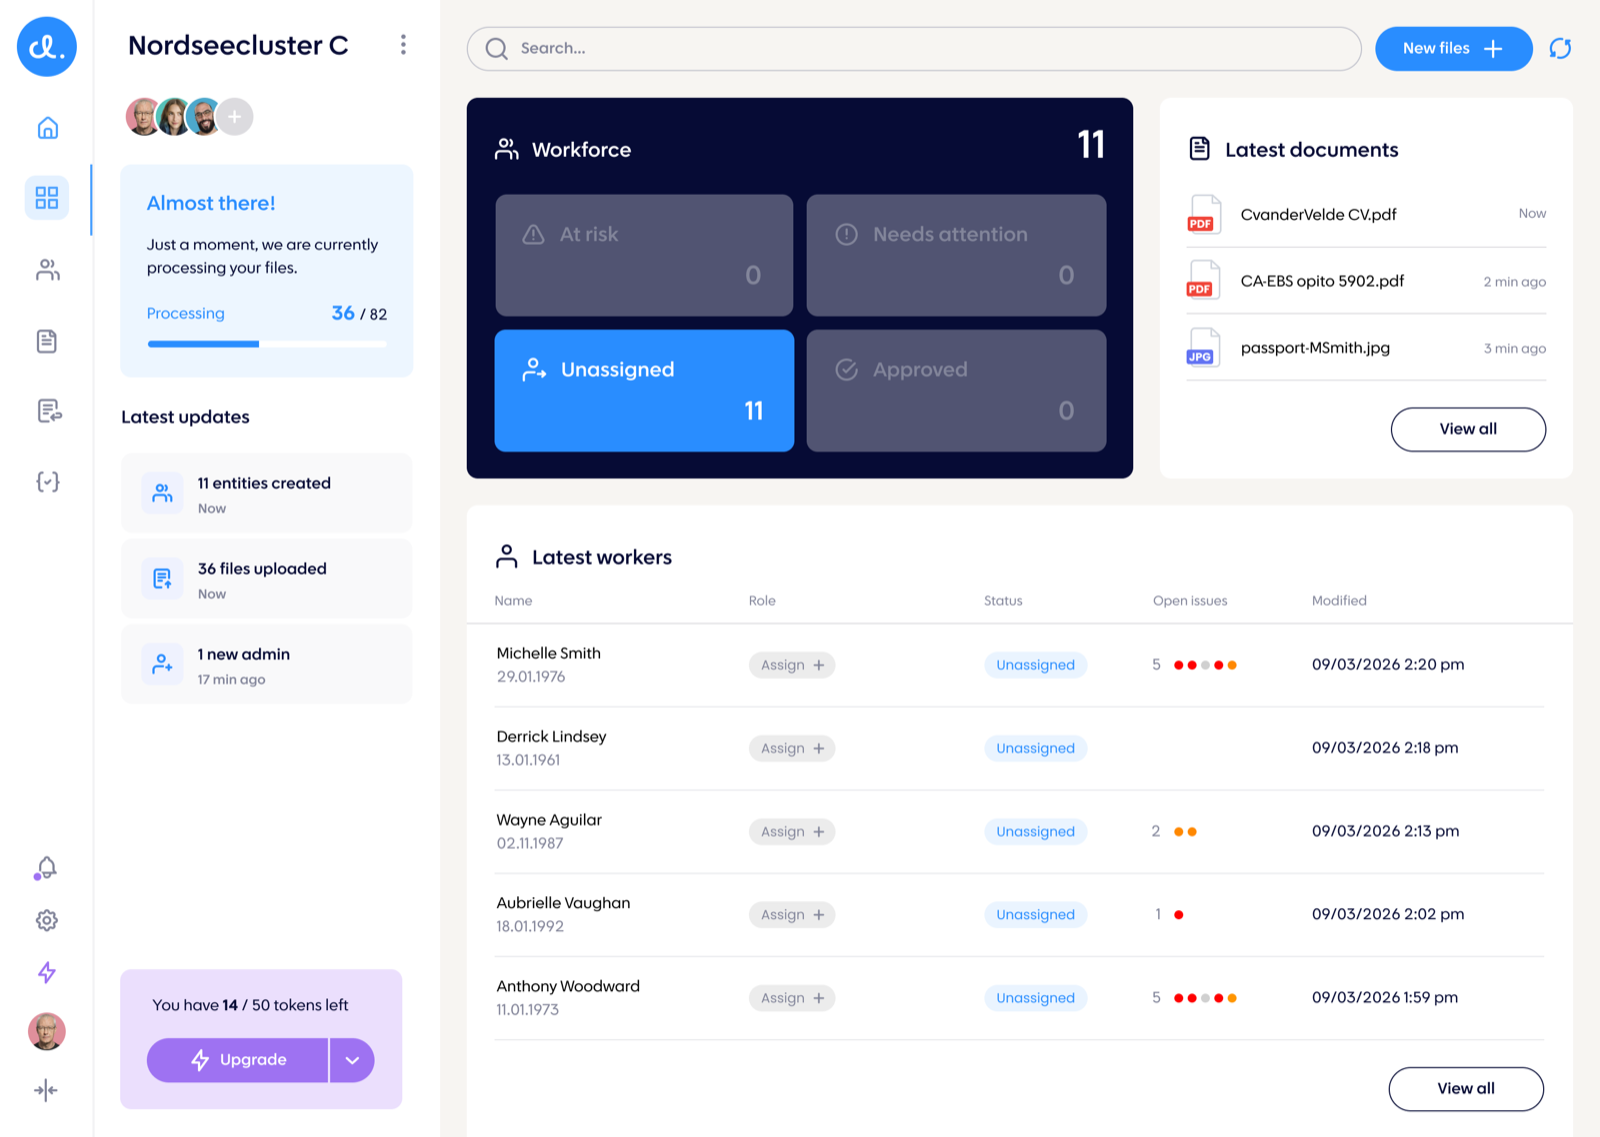Click the refresh sync icon

(1560, 48)
